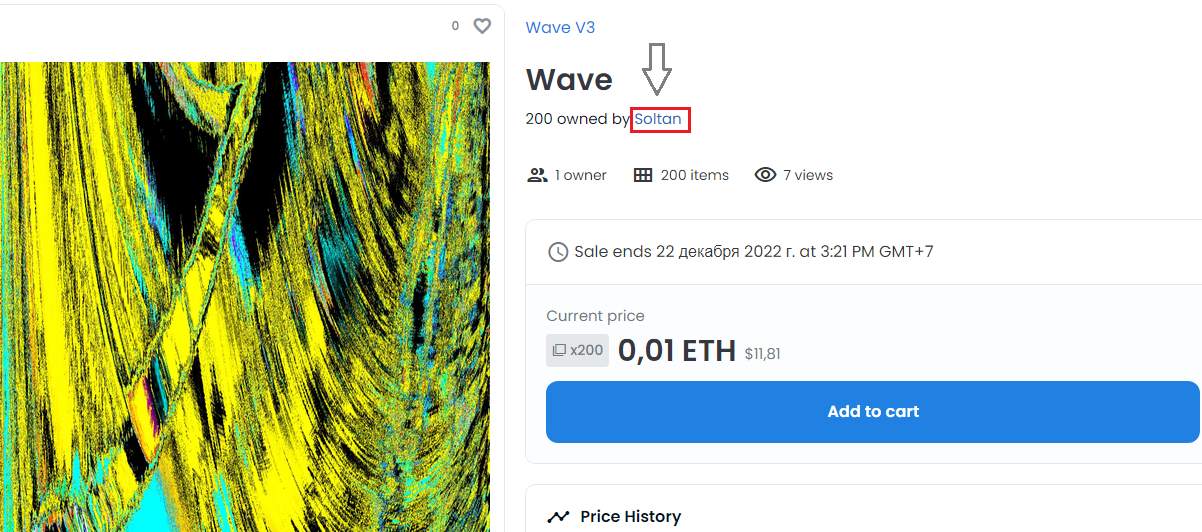This screenshot has height=532, width=1202.
Task: Add the Wave NFT to cart
Action: 872,411
